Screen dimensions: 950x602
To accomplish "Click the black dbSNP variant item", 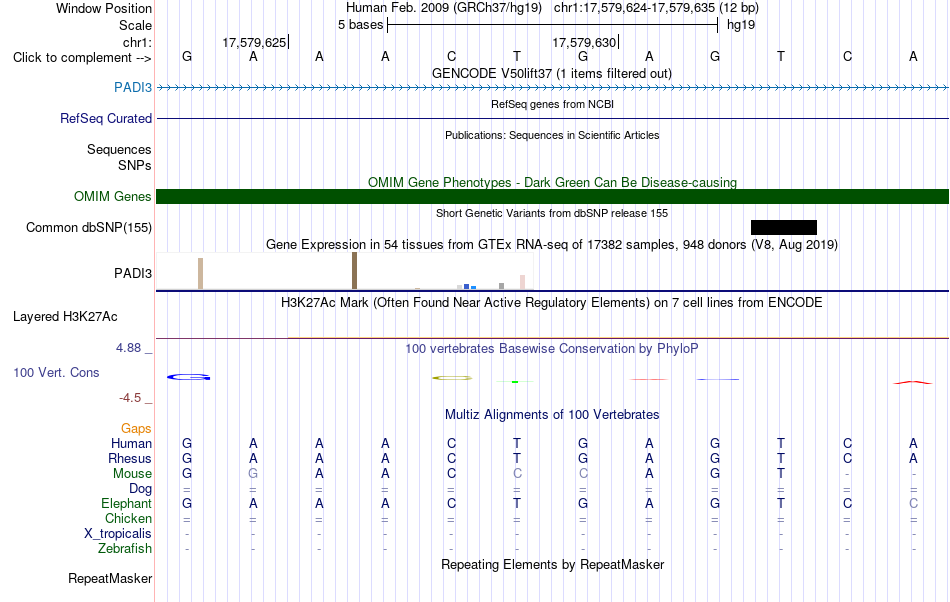I will click(x=783, y=227).
